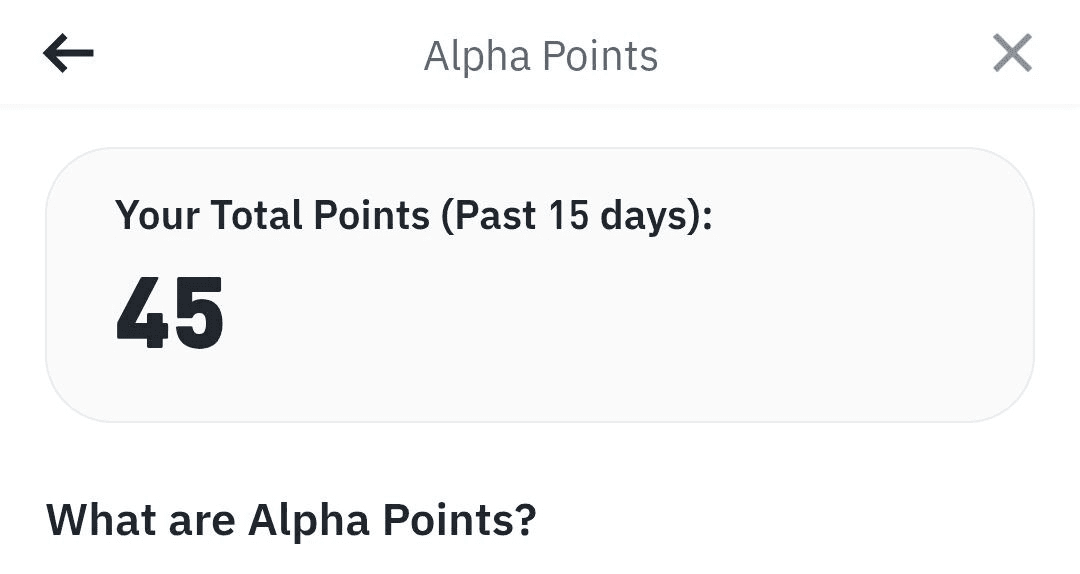Tap the (Past 15 days) text

[577, 216]
